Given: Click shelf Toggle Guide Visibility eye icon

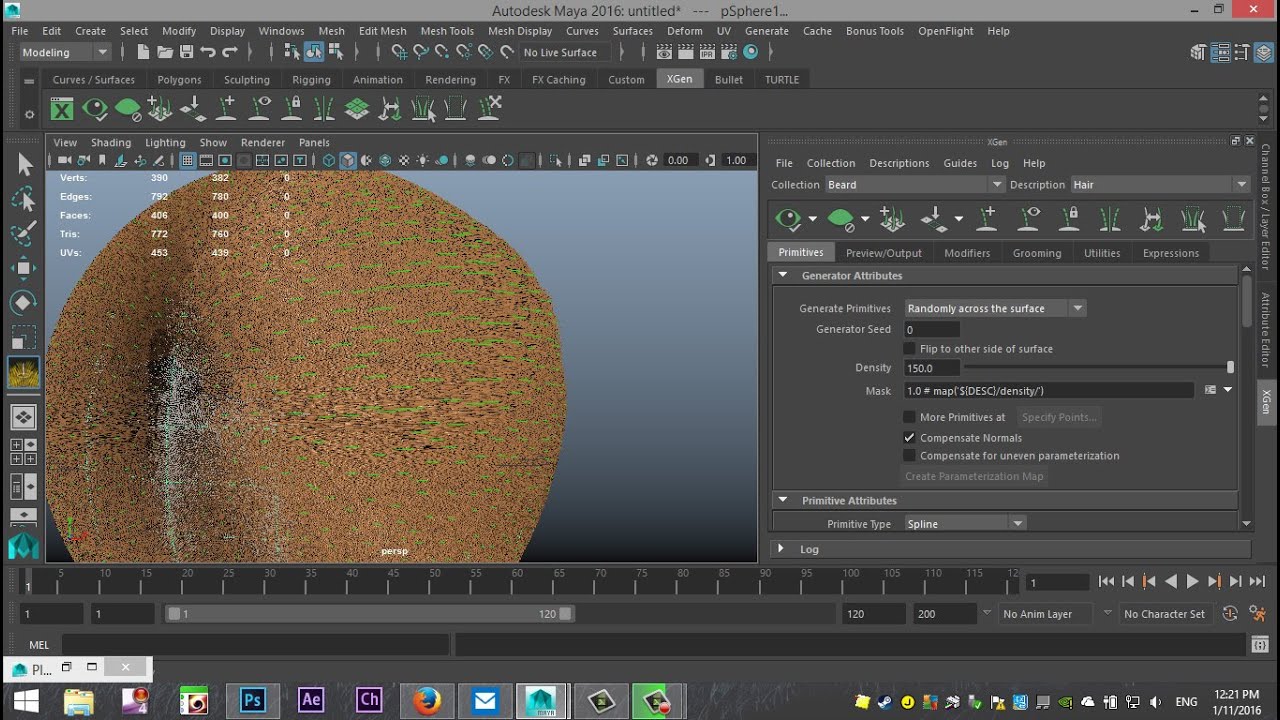Looking at the screenshot, I should tap(260, 108).
